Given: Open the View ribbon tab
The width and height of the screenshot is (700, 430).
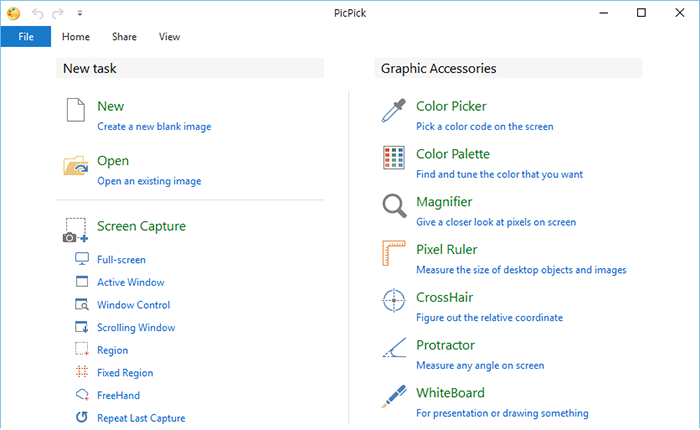Looking at the screenshot, I should point(169,37).
